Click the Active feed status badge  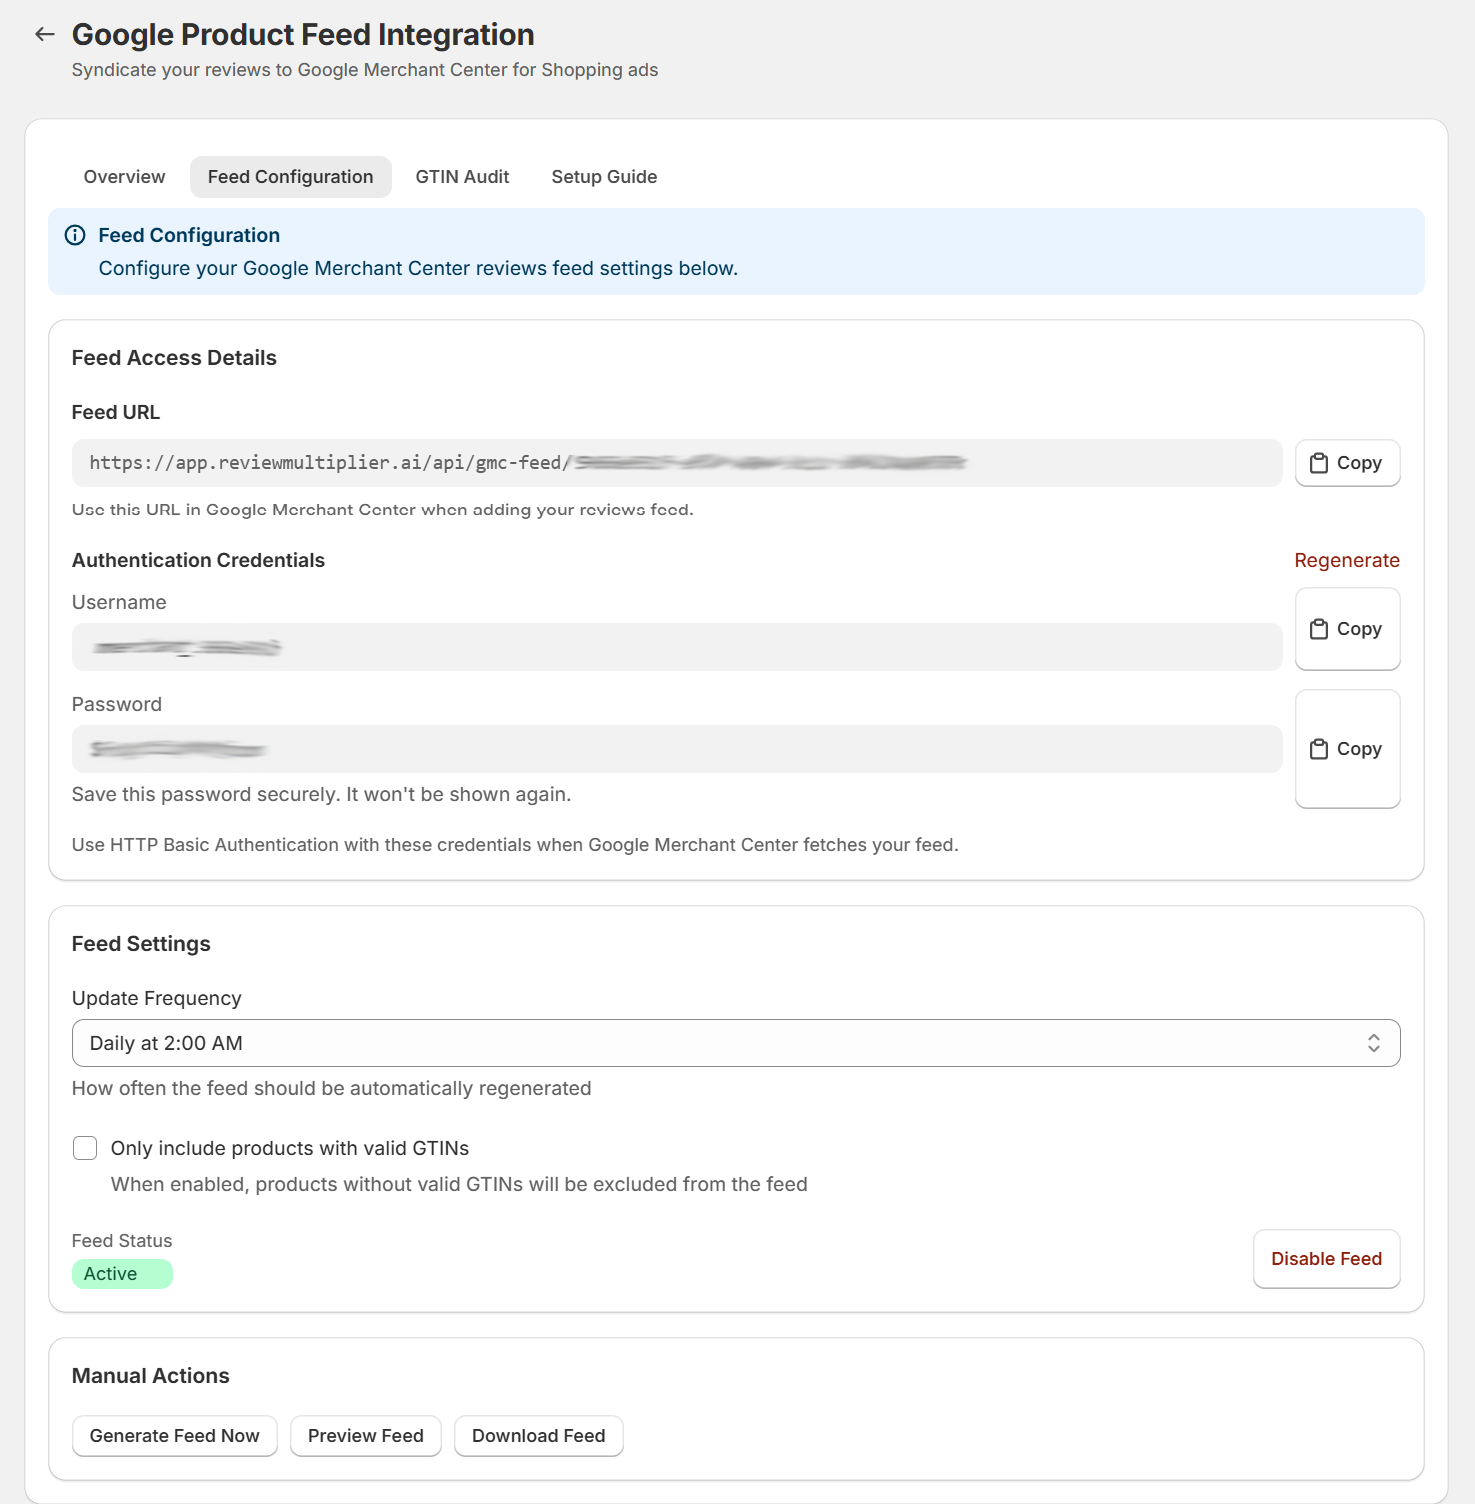click(121, 1273)
